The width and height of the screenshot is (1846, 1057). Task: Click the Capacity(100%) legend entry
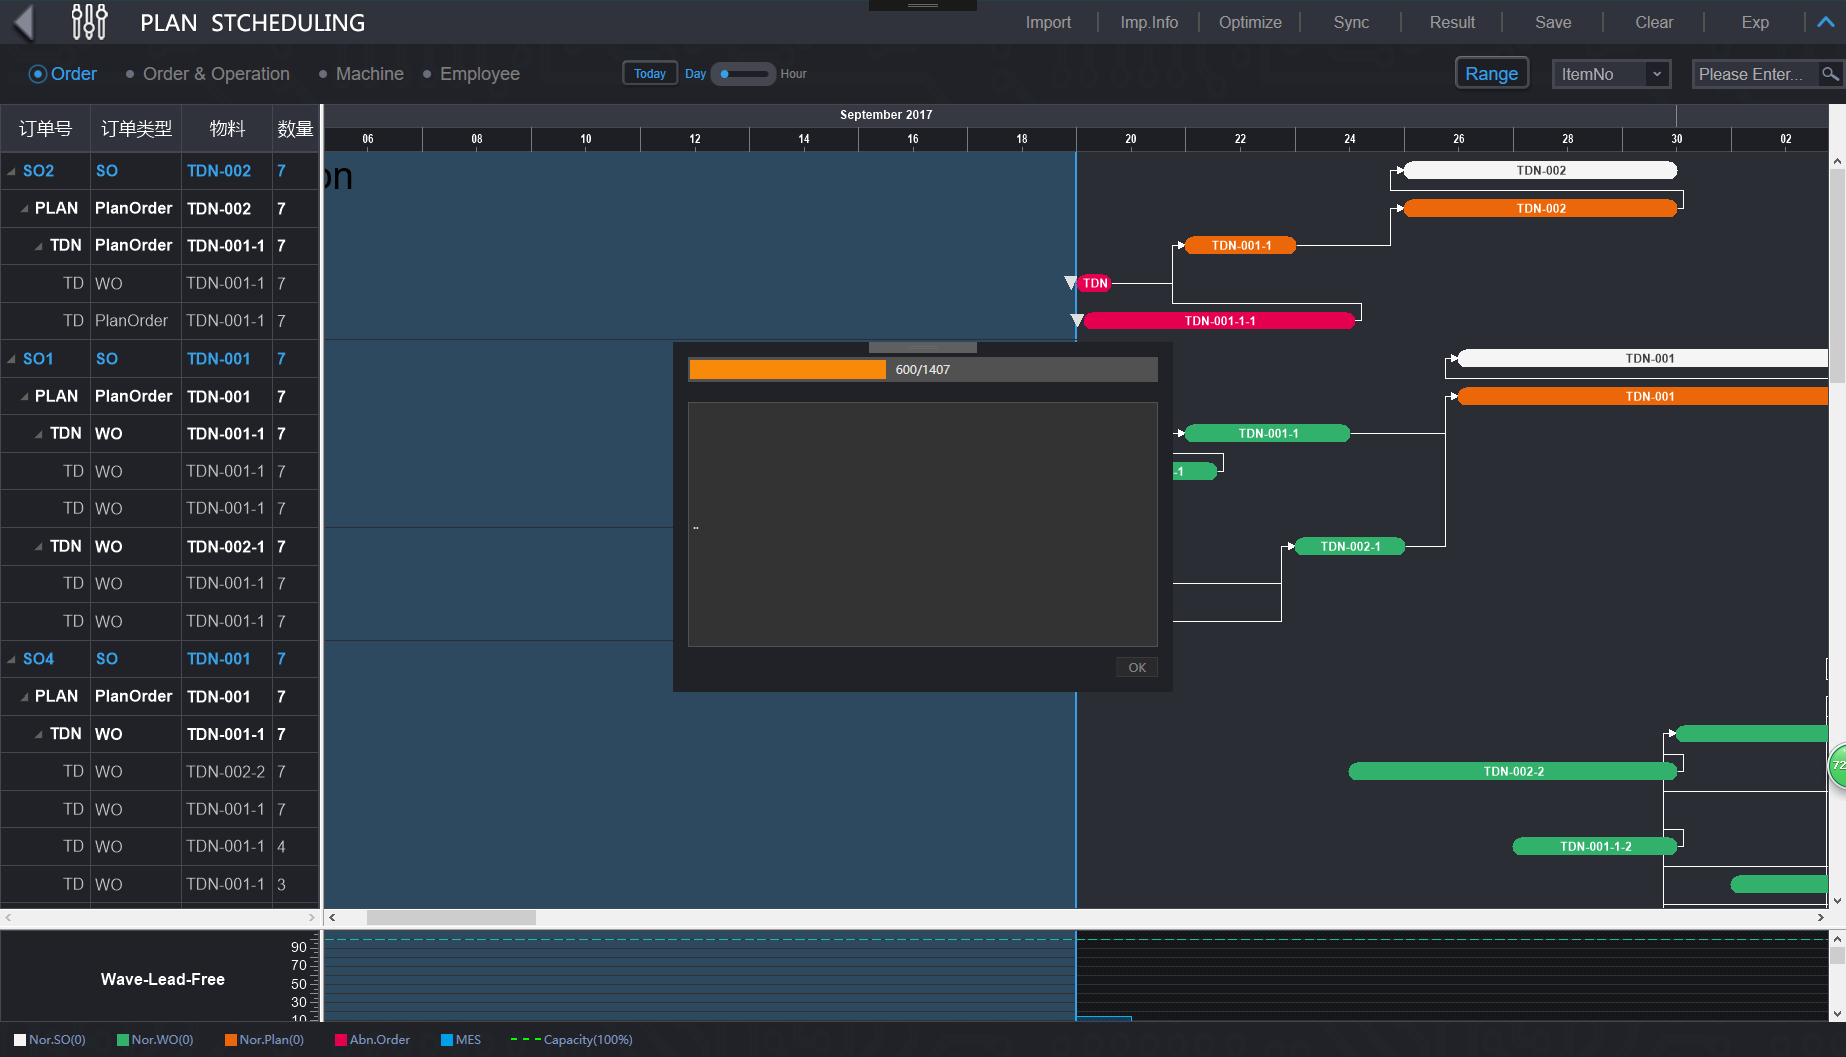point(571,1040)
